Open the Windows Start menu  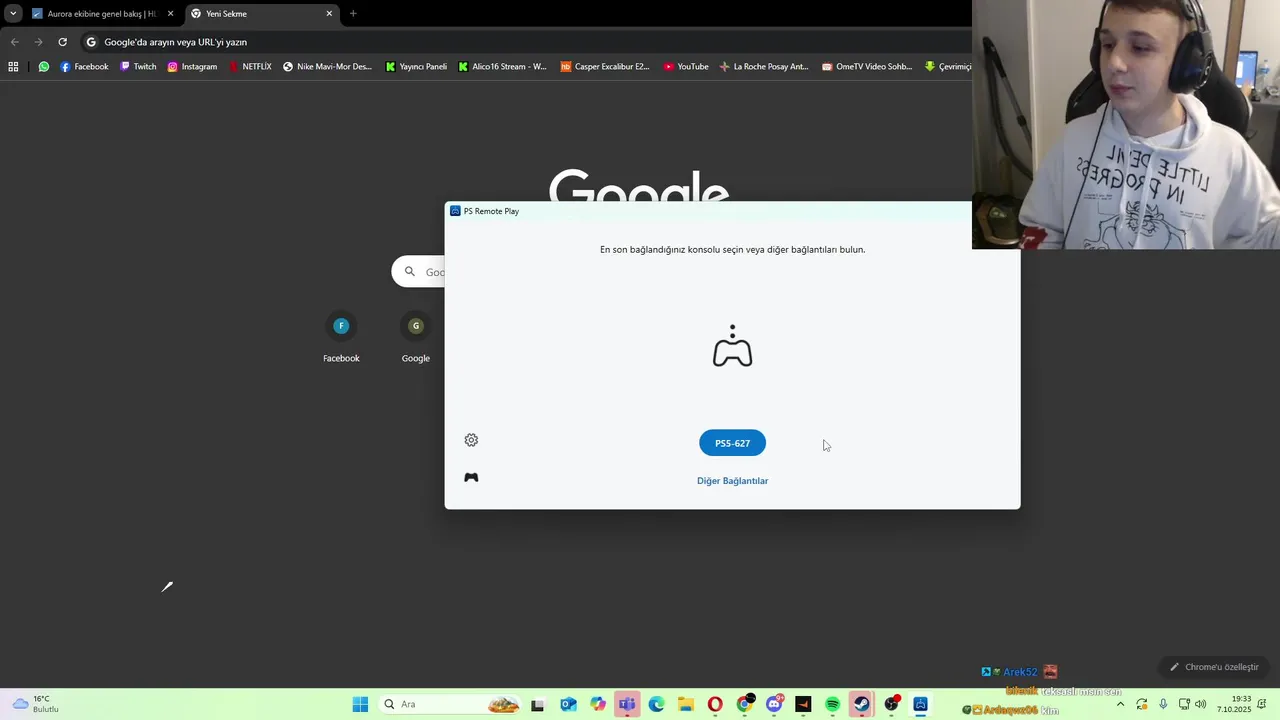coord(360,704)
